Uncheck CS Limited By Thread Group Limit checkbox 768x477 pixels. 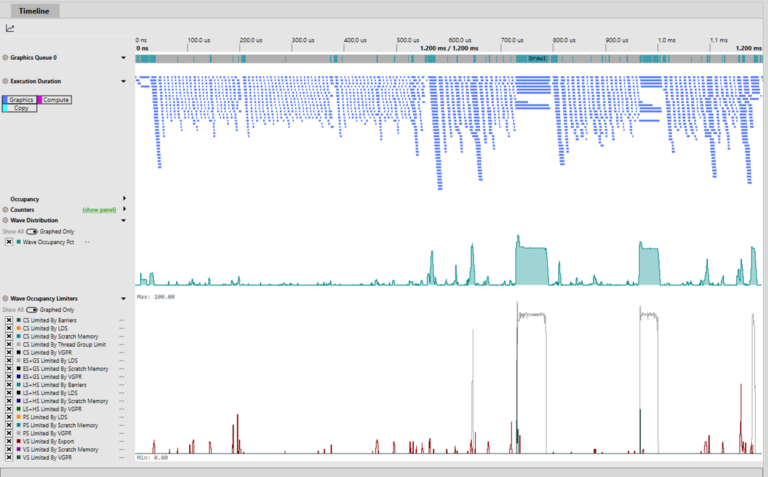9,344
